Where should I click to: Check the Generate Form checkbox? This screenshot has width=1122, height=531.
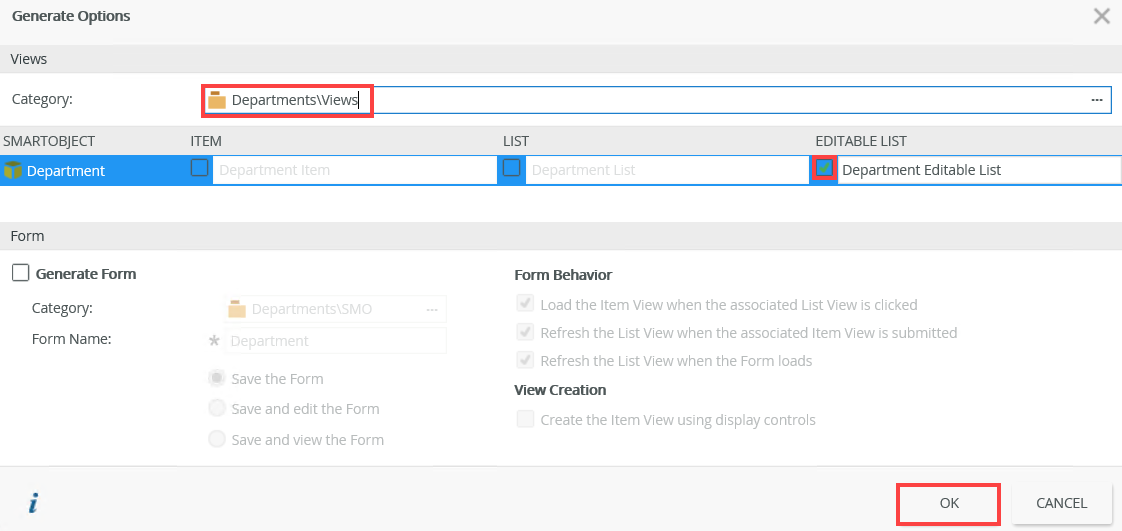click(x=20, y=273)
